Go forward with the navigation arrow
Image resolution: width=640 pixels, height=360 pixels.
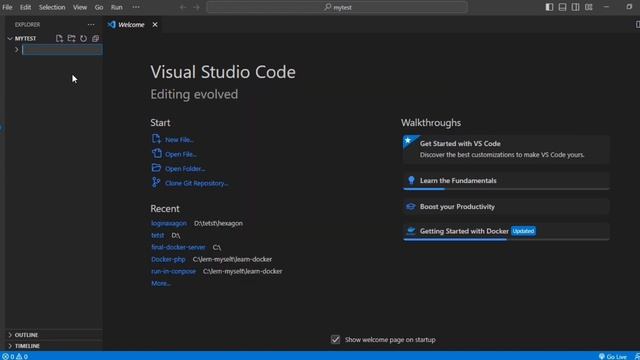point(197,7)
